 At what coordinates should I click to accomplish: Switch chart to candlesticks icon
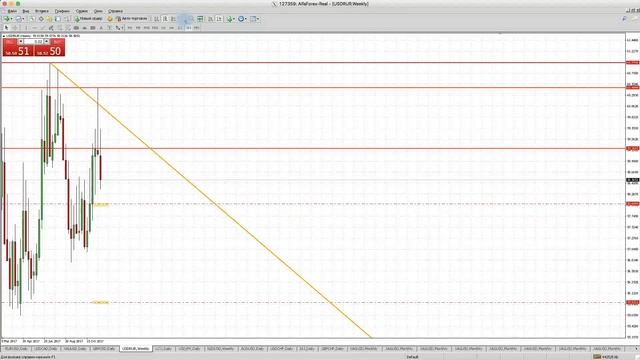(165, 19)
